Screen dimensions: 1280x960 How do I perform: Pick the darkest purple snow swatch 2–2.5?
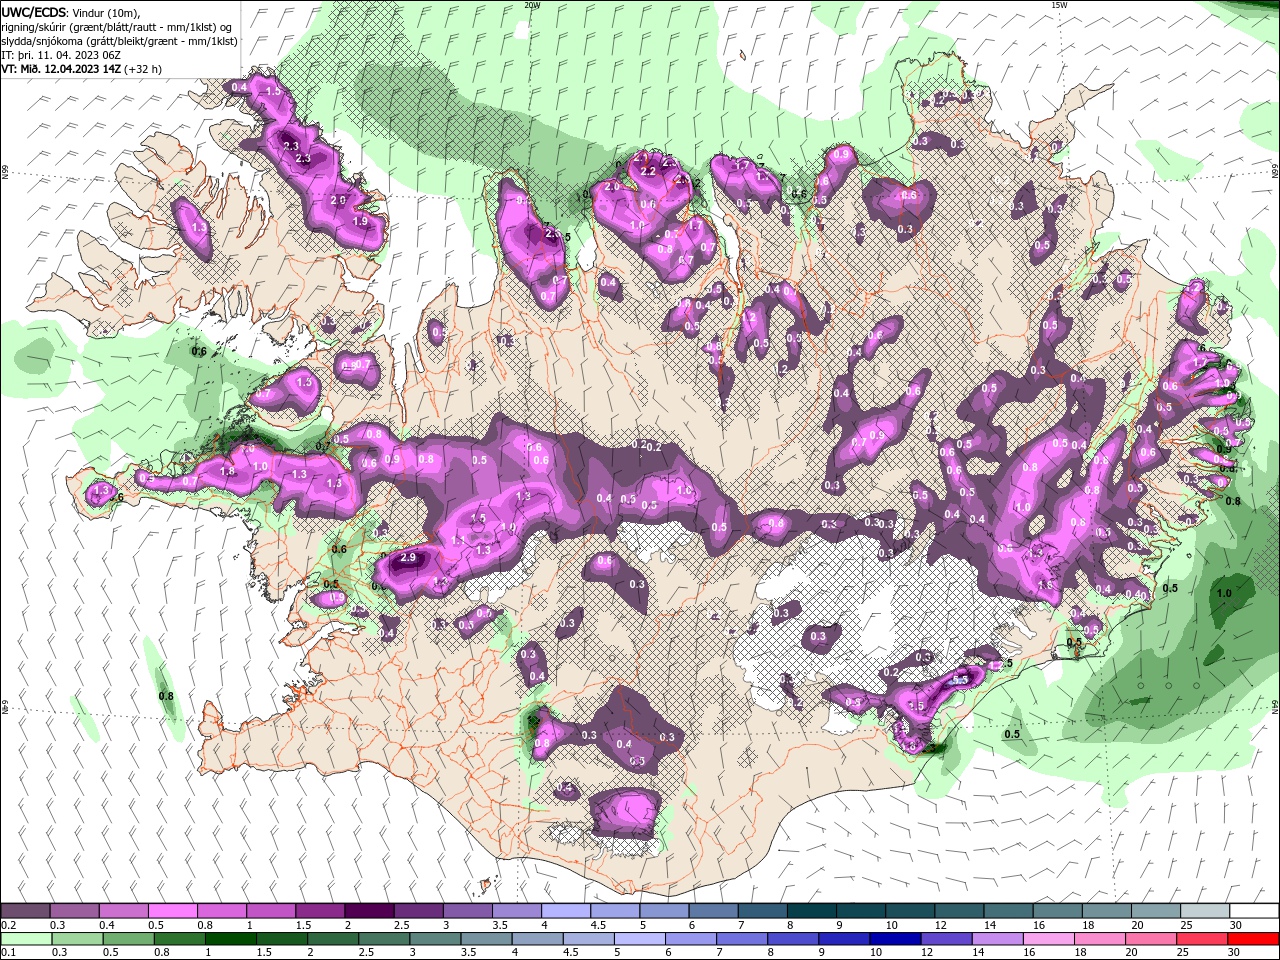(x=368, y=911)
